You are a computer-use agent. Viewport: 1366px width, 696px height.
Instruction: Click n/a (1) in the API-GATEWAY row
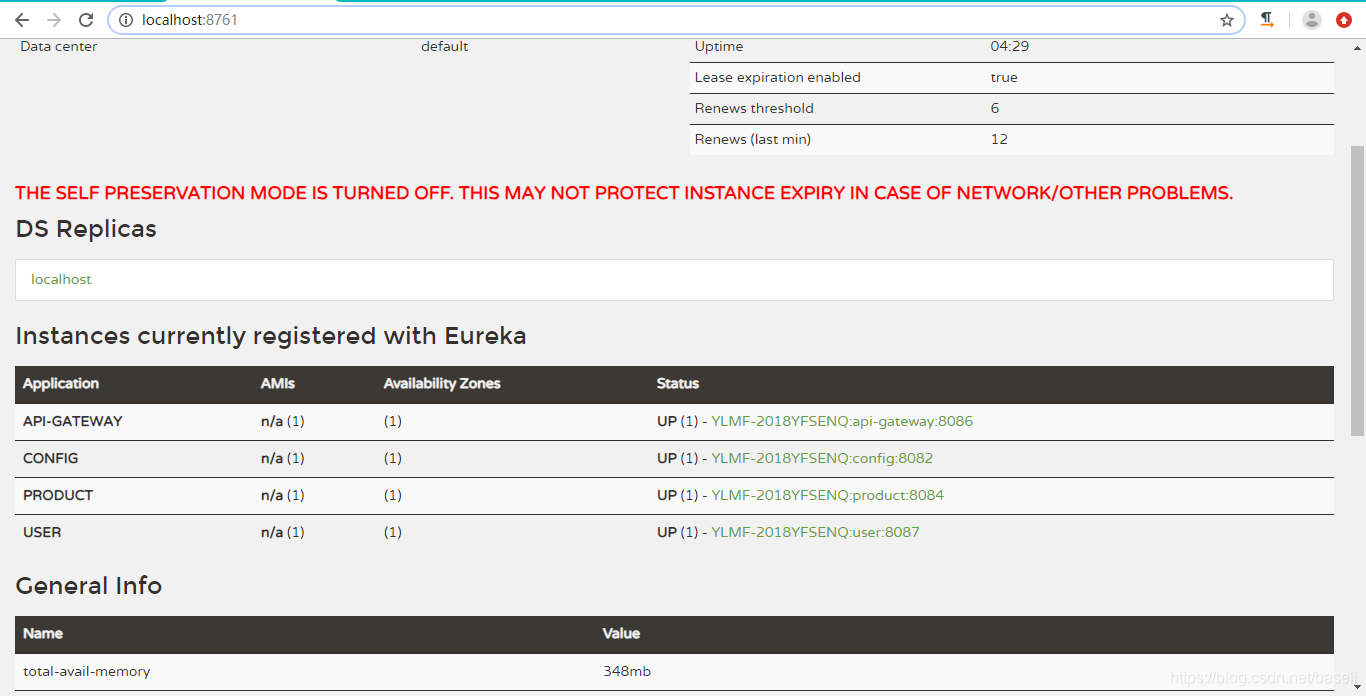[283, 421]
